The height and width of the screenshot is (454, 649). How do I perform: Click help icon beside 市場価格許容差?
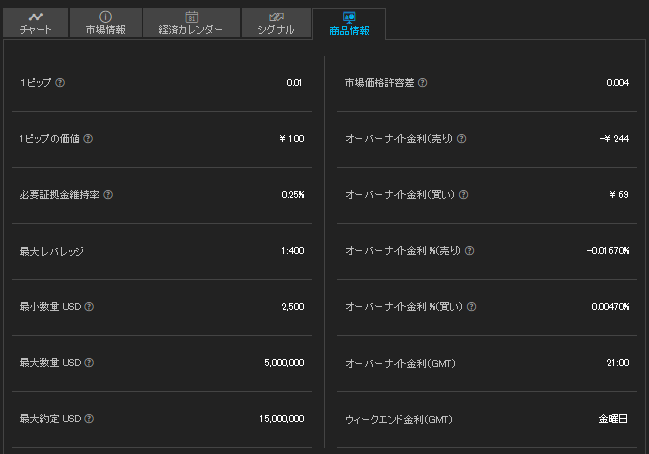click(x=423, y=83)
